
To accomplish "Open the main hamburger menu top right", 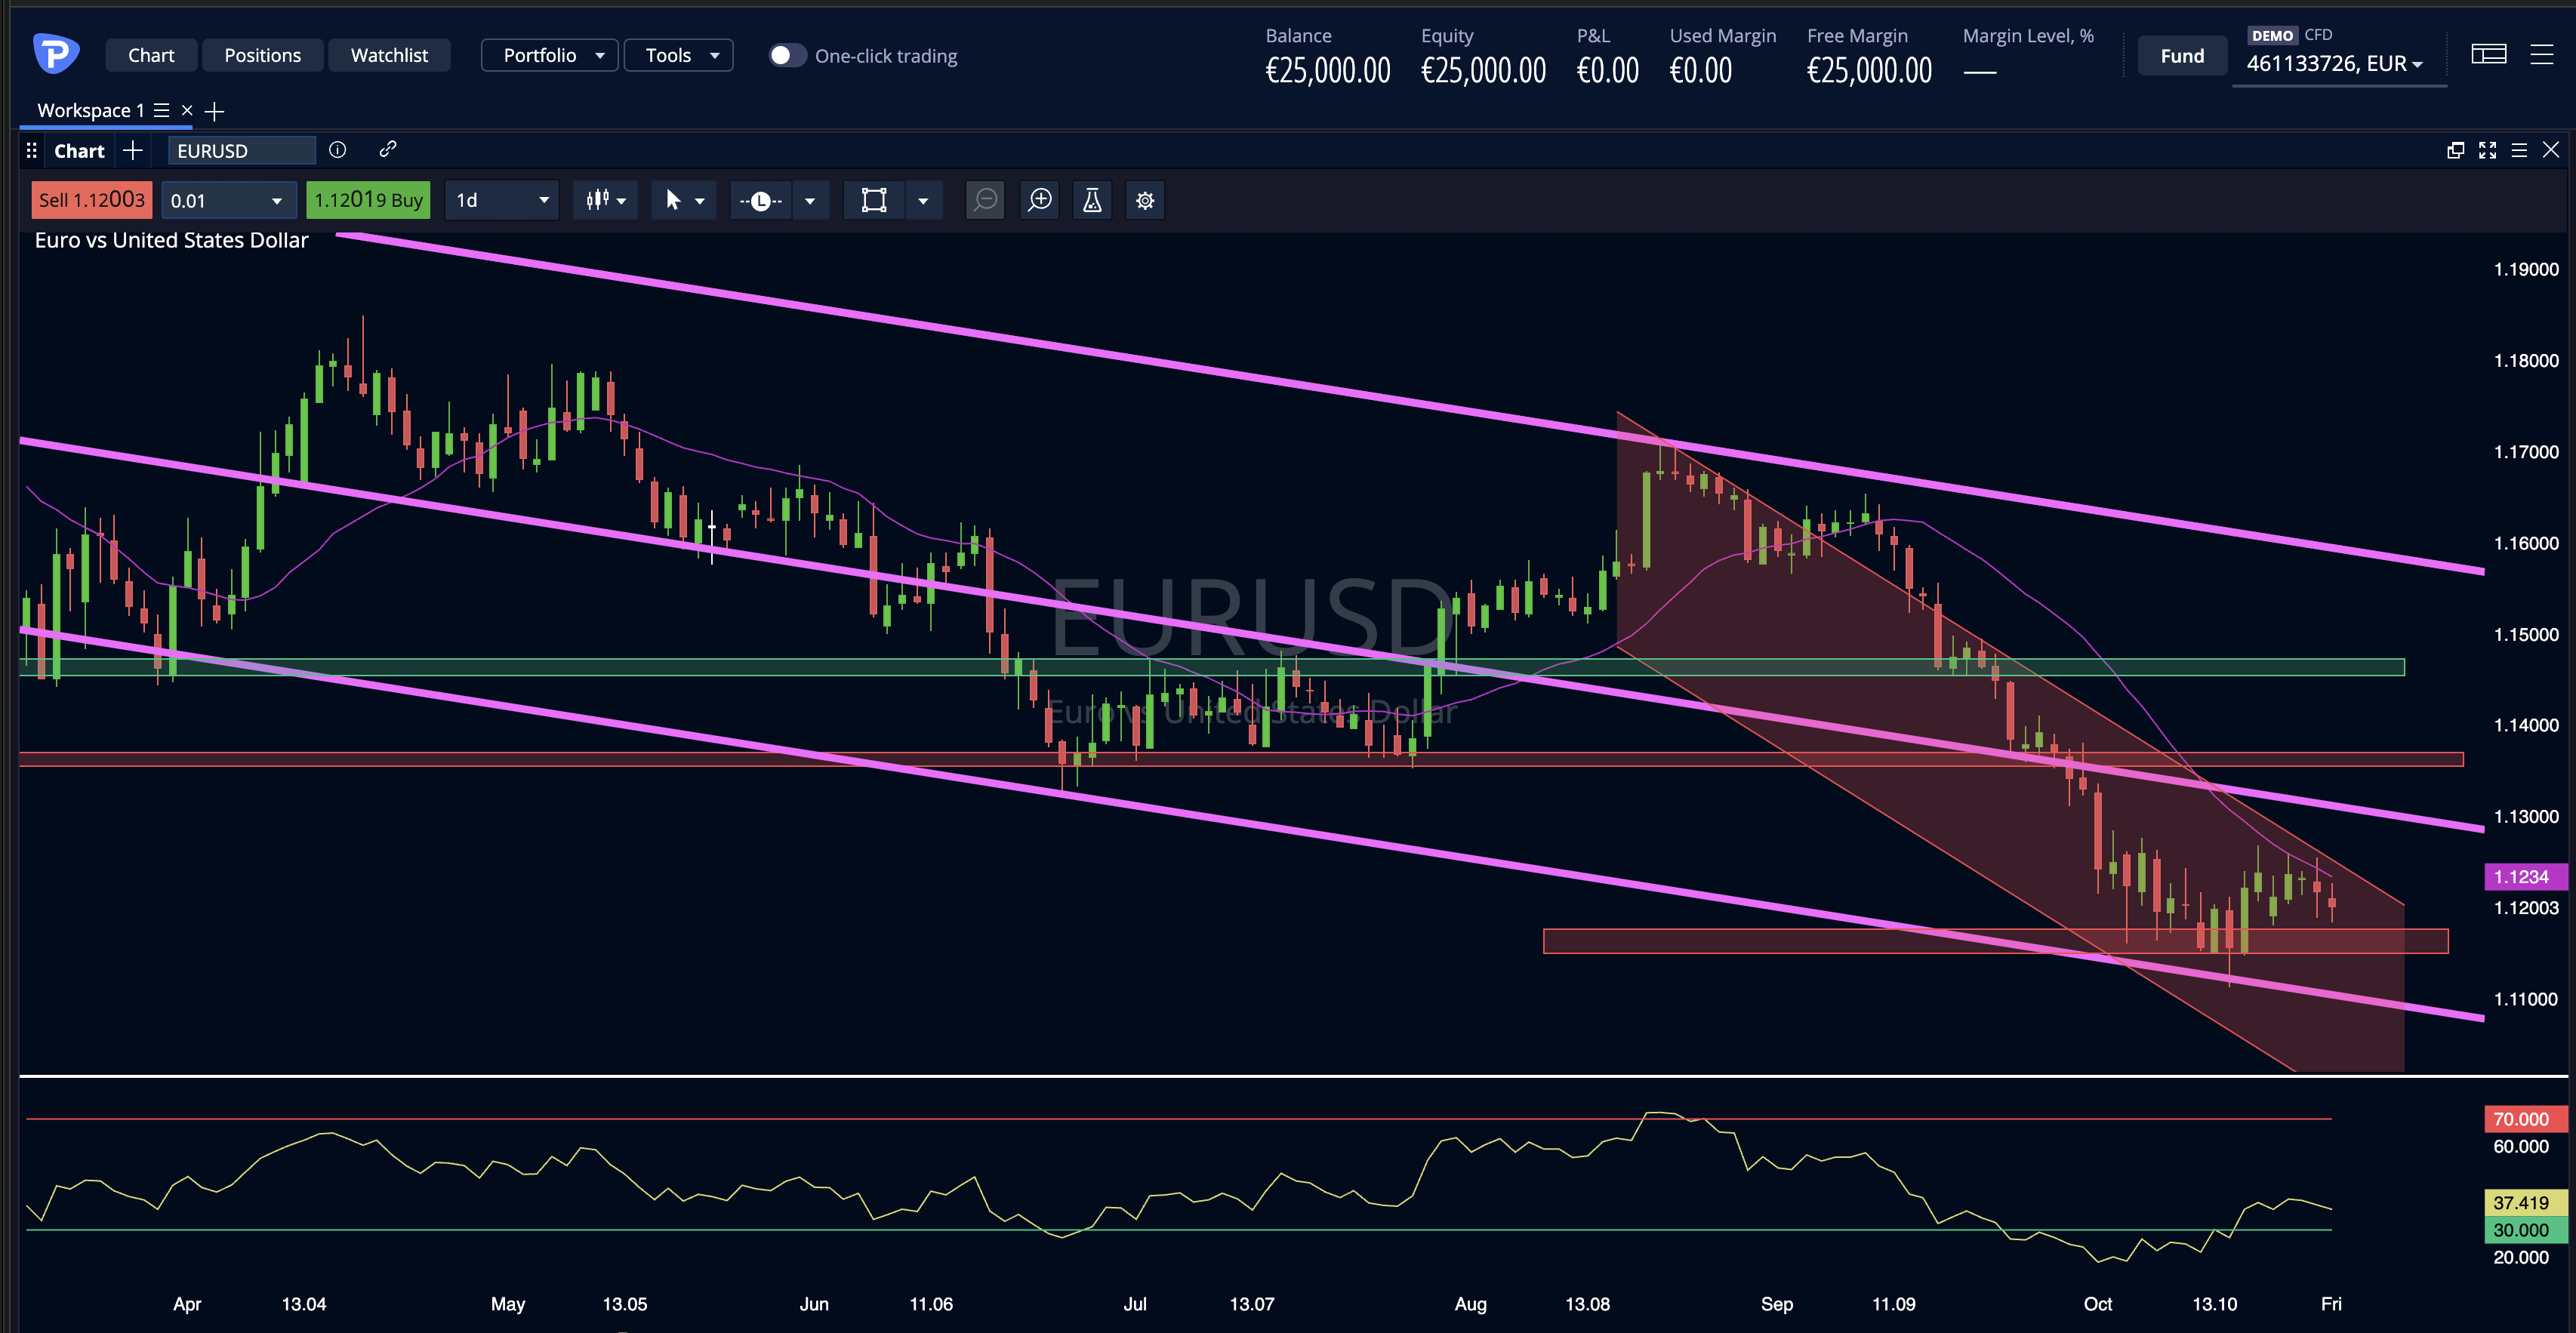I will 2541,54.
